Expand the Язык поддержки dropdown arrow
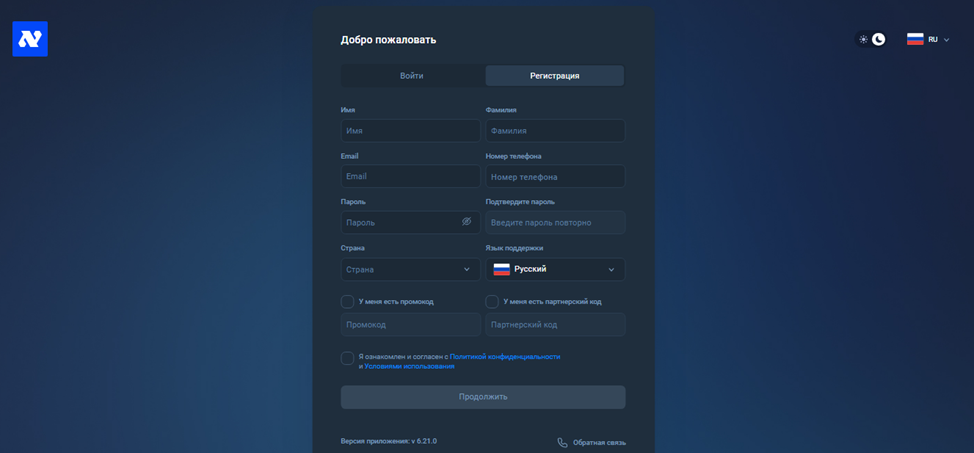This screenshot has width=974, height=453. click(x=611, y=269)
